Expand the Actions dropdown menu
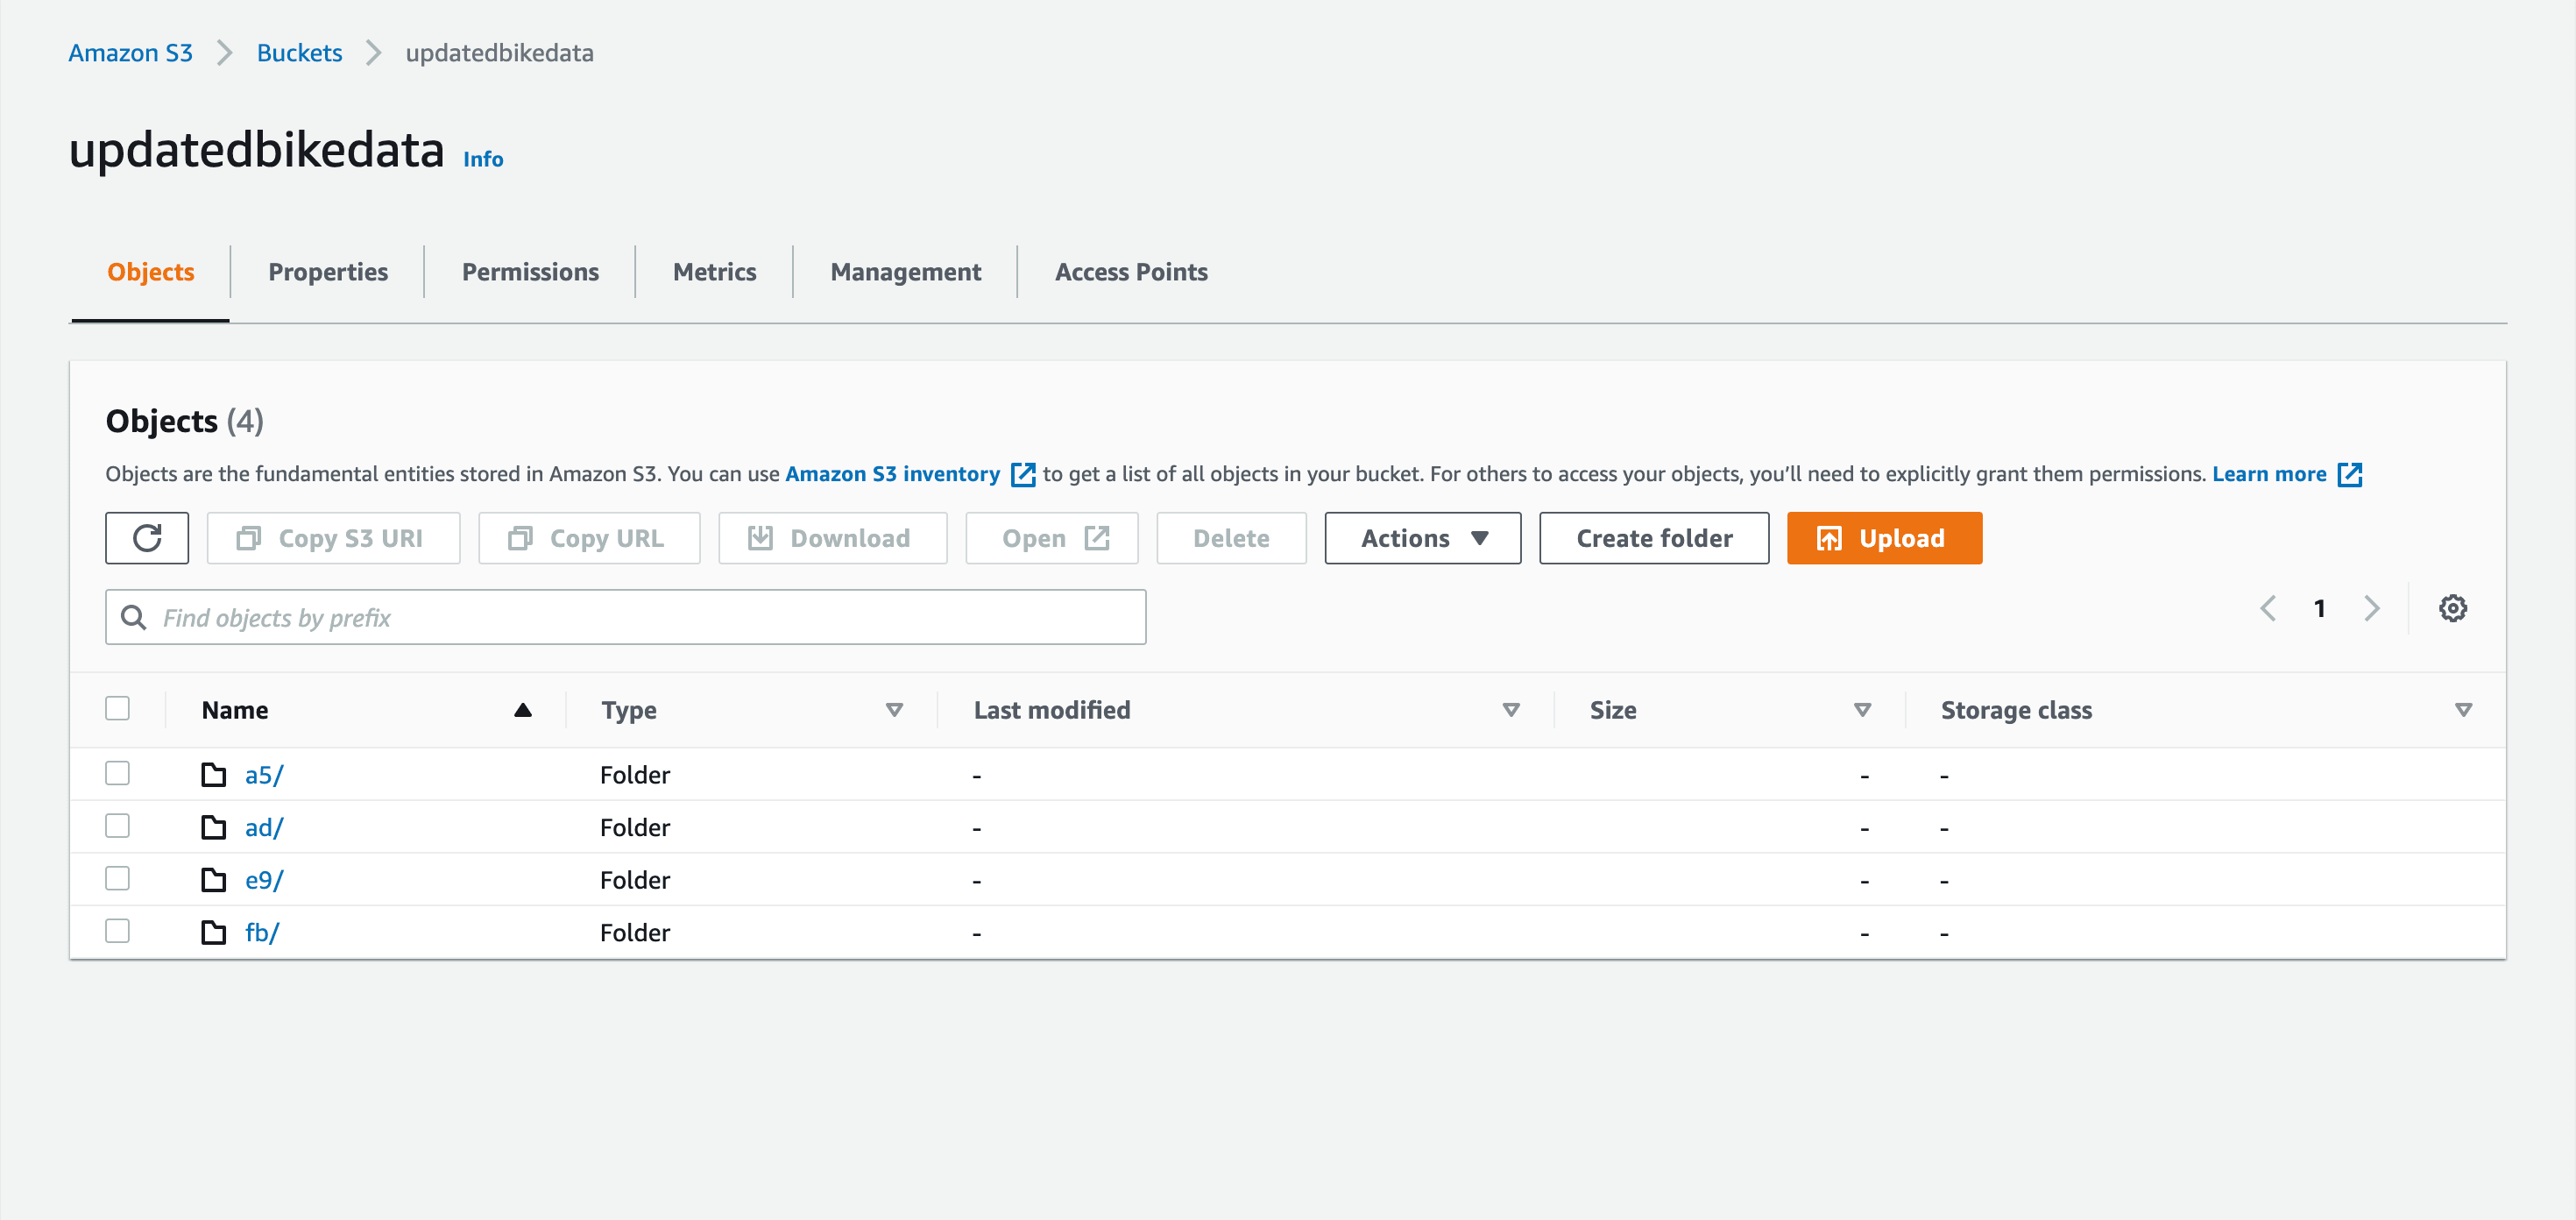Screen dimensions: 2576x1220 1422,538
